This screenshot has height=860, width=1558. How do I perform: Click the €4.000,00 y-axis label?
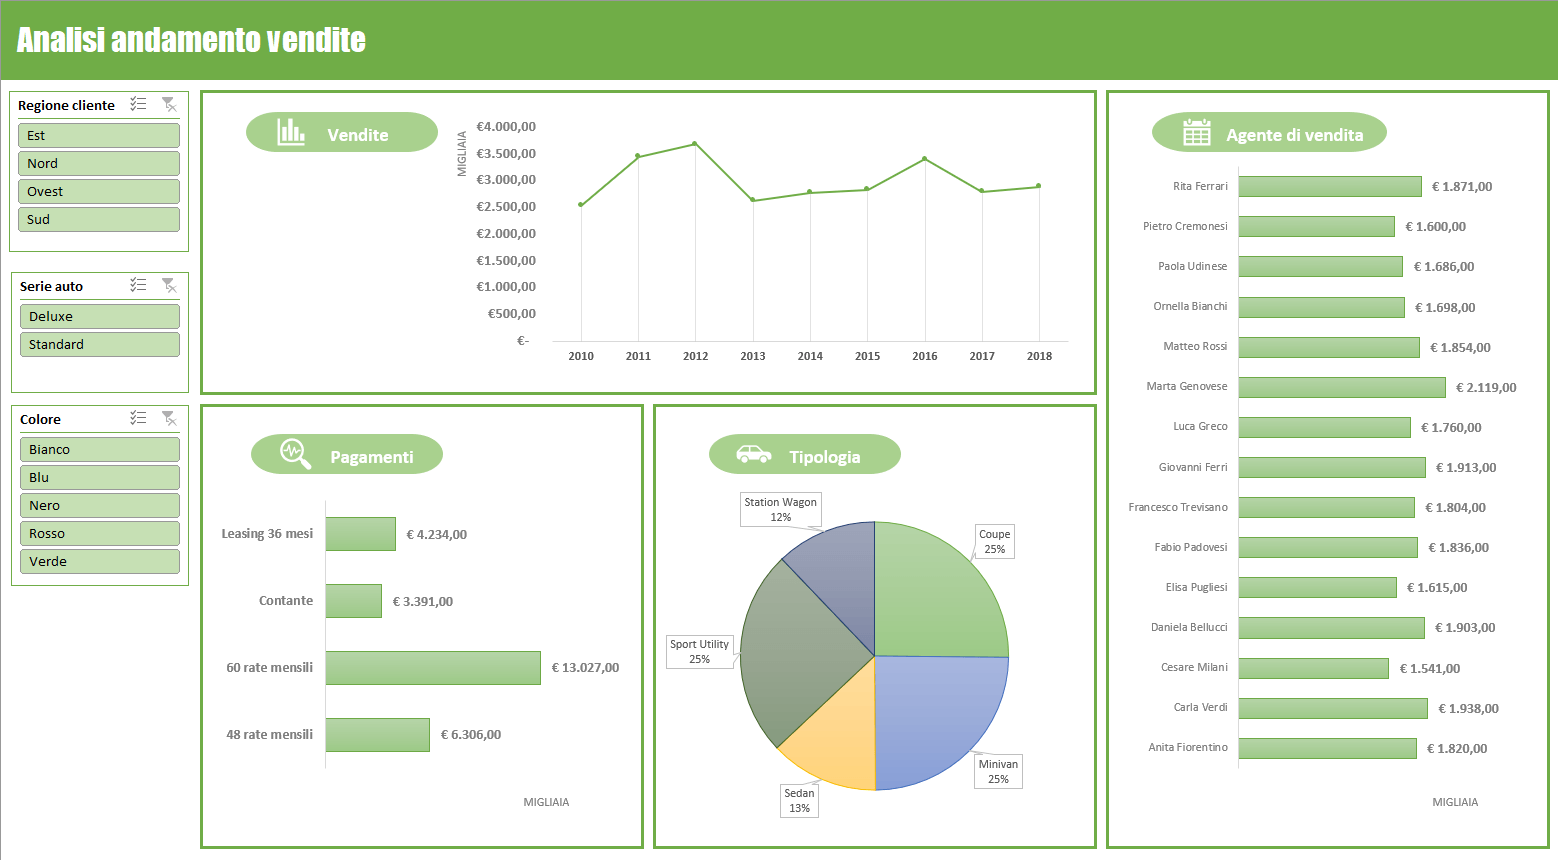tap(506, 126)
